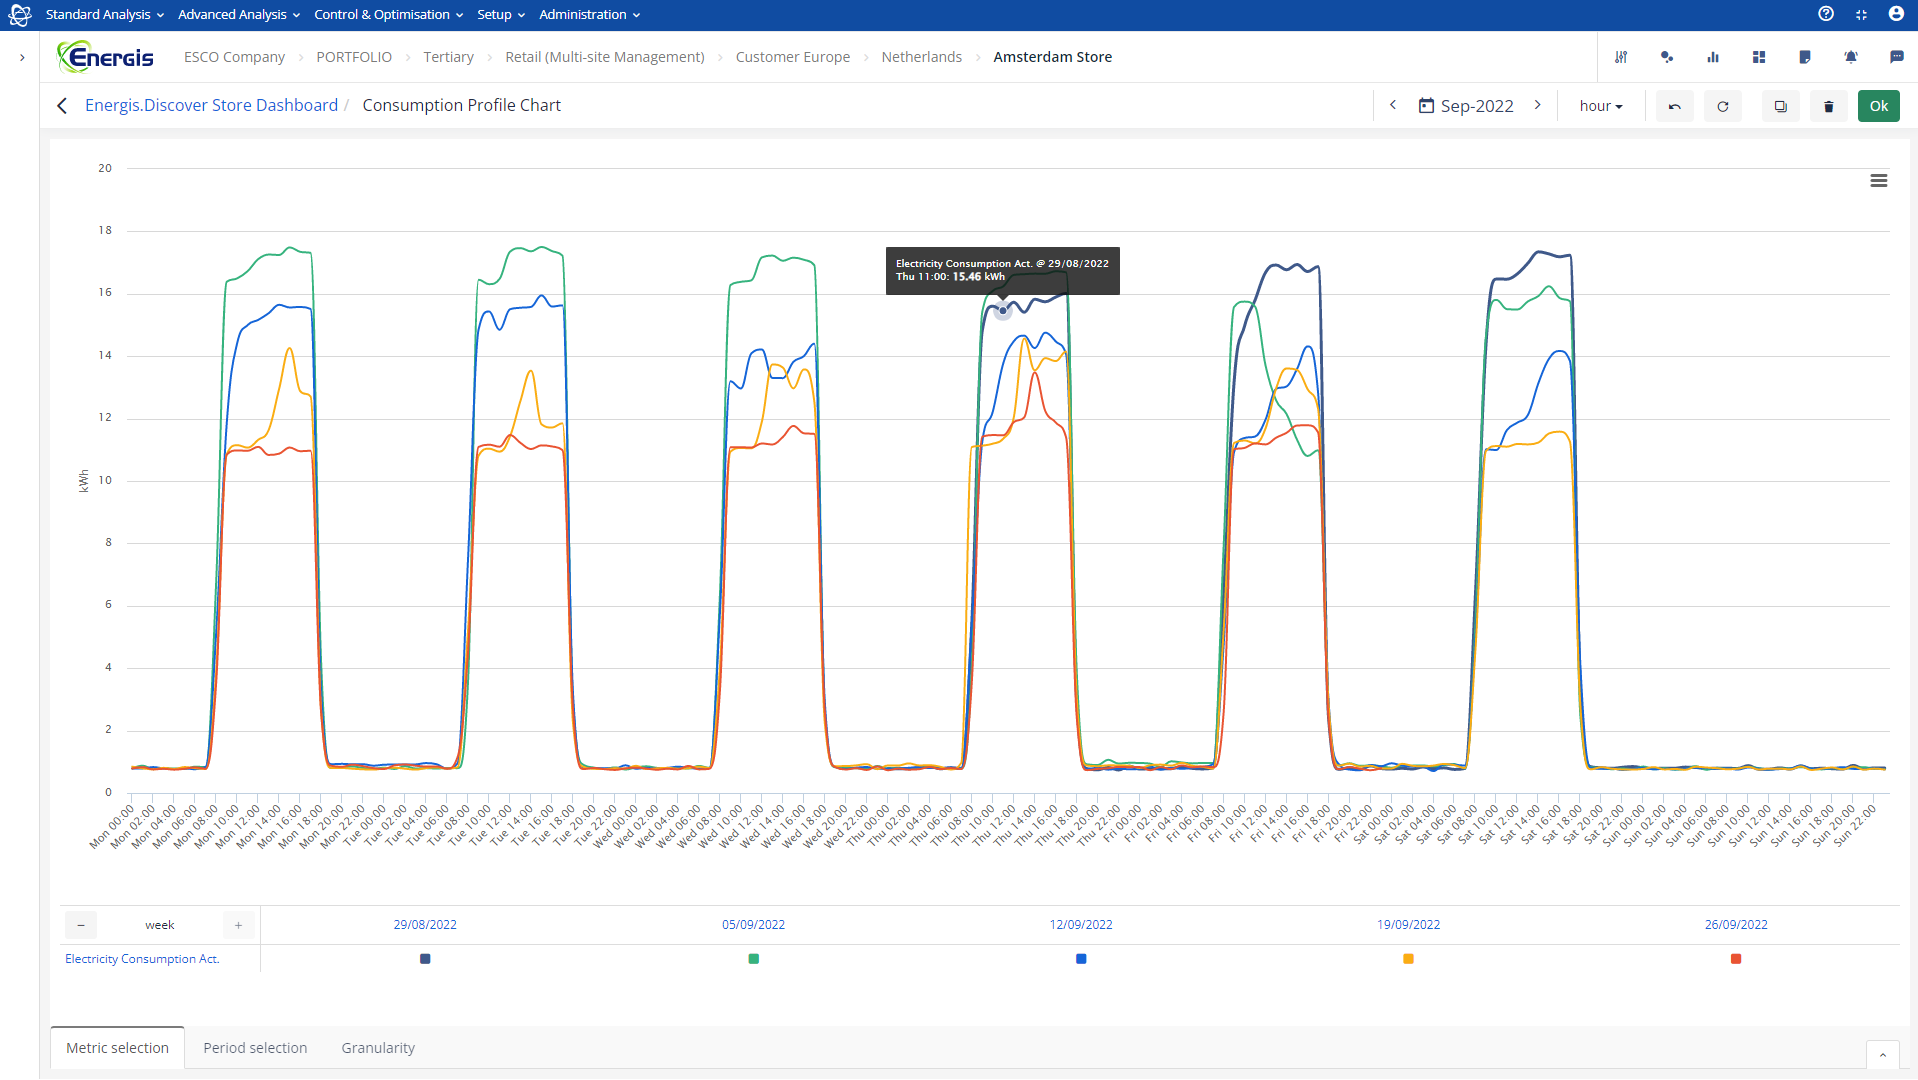Open the Energis.Discover Store Dashboard link
The height and width of the screenshot is (1080, 1918).
click(211, 104)
